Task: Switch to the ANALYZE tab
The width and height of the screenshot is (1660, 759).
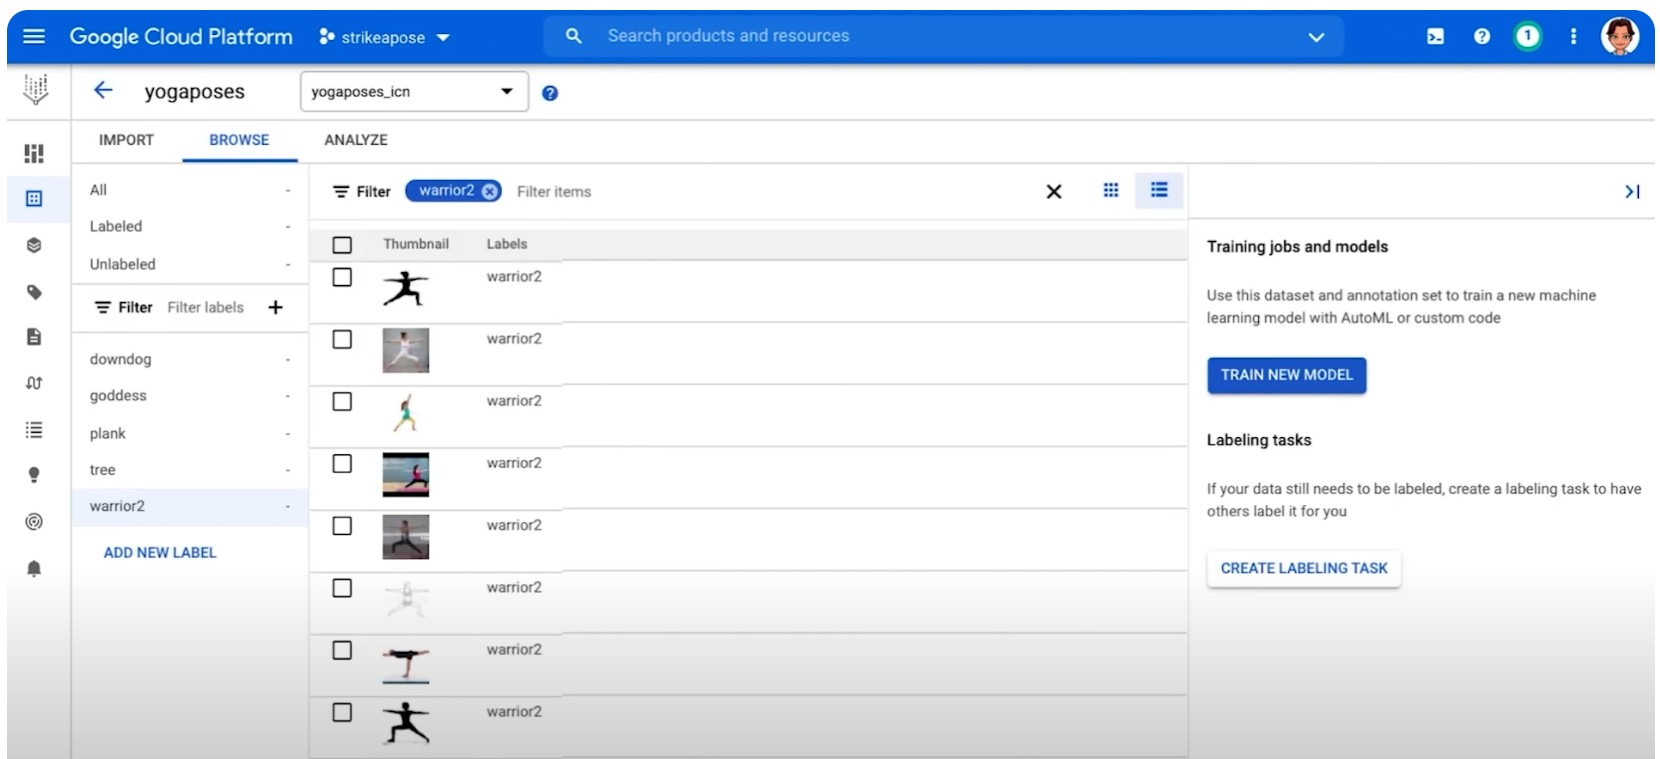Action: (x=355, y=140)
